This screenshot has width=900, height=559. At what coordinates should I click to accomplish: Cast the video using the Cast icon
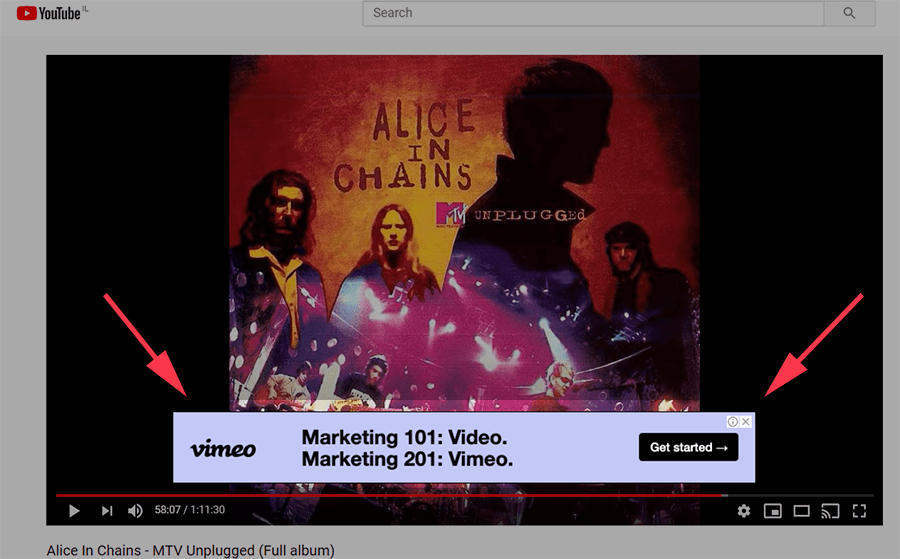[x=829, y=511]
